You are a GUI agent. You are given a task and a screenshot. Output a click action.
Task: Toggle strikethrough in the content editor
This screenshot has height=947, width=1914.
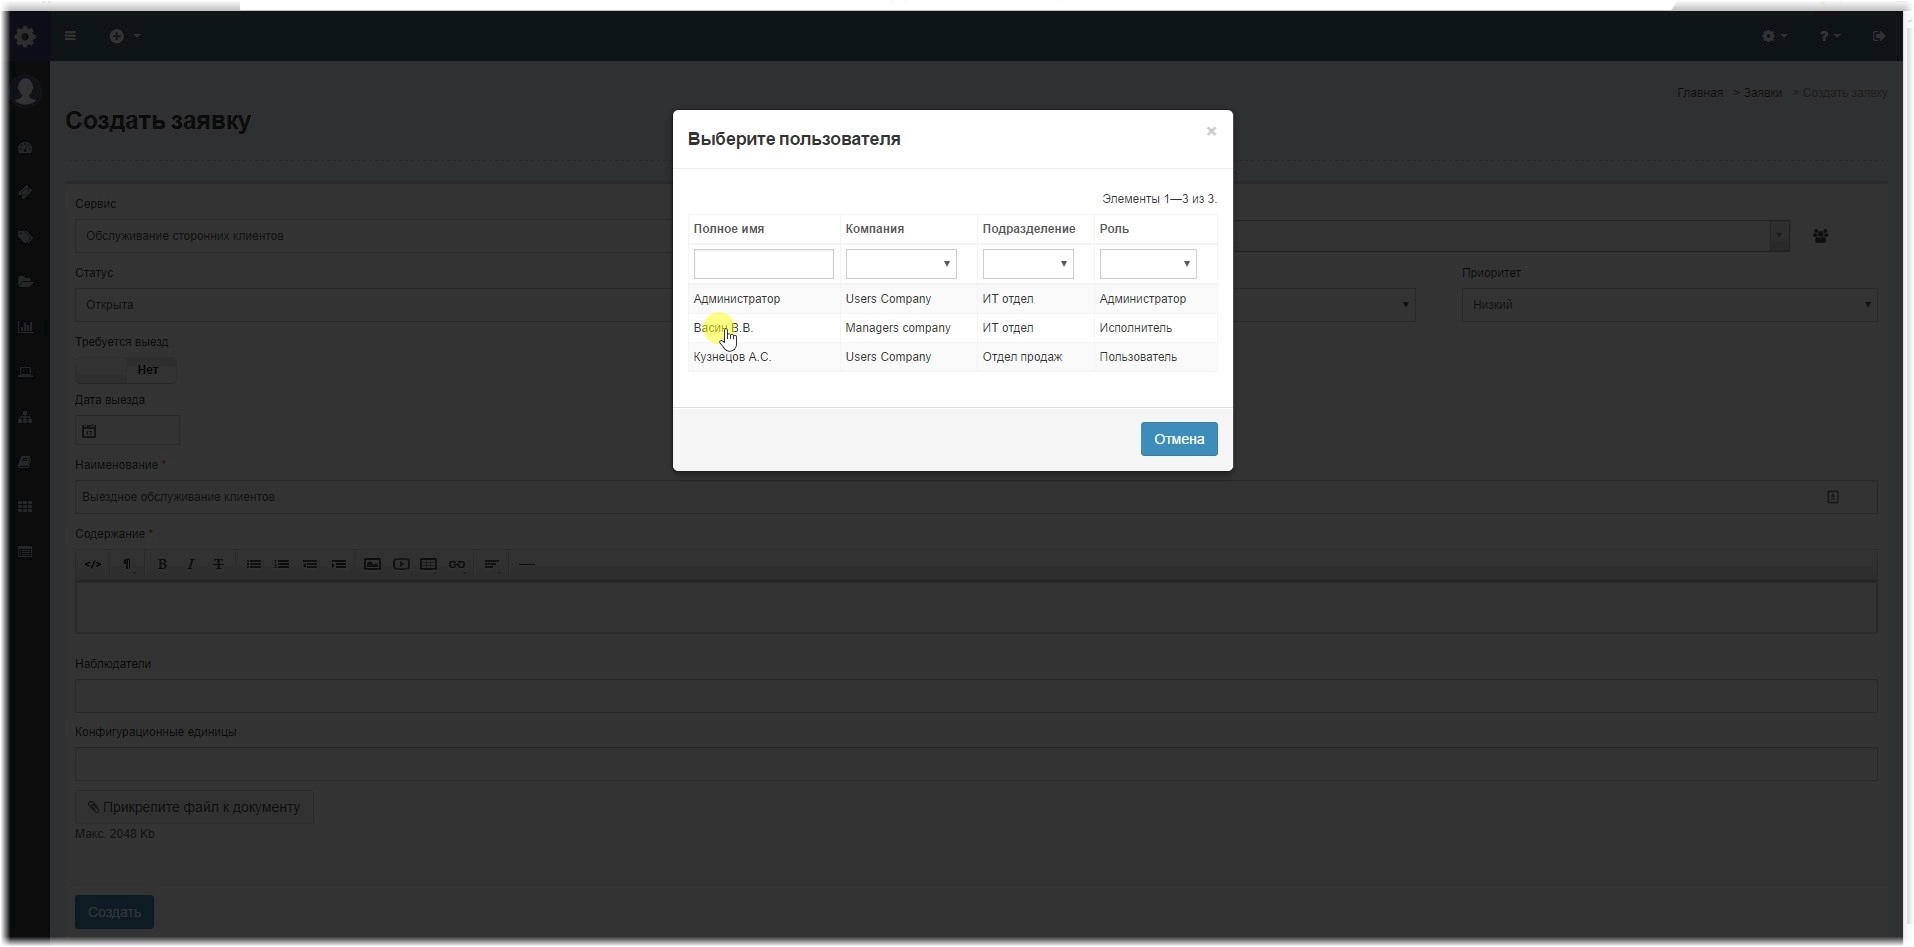pos(218,564)
